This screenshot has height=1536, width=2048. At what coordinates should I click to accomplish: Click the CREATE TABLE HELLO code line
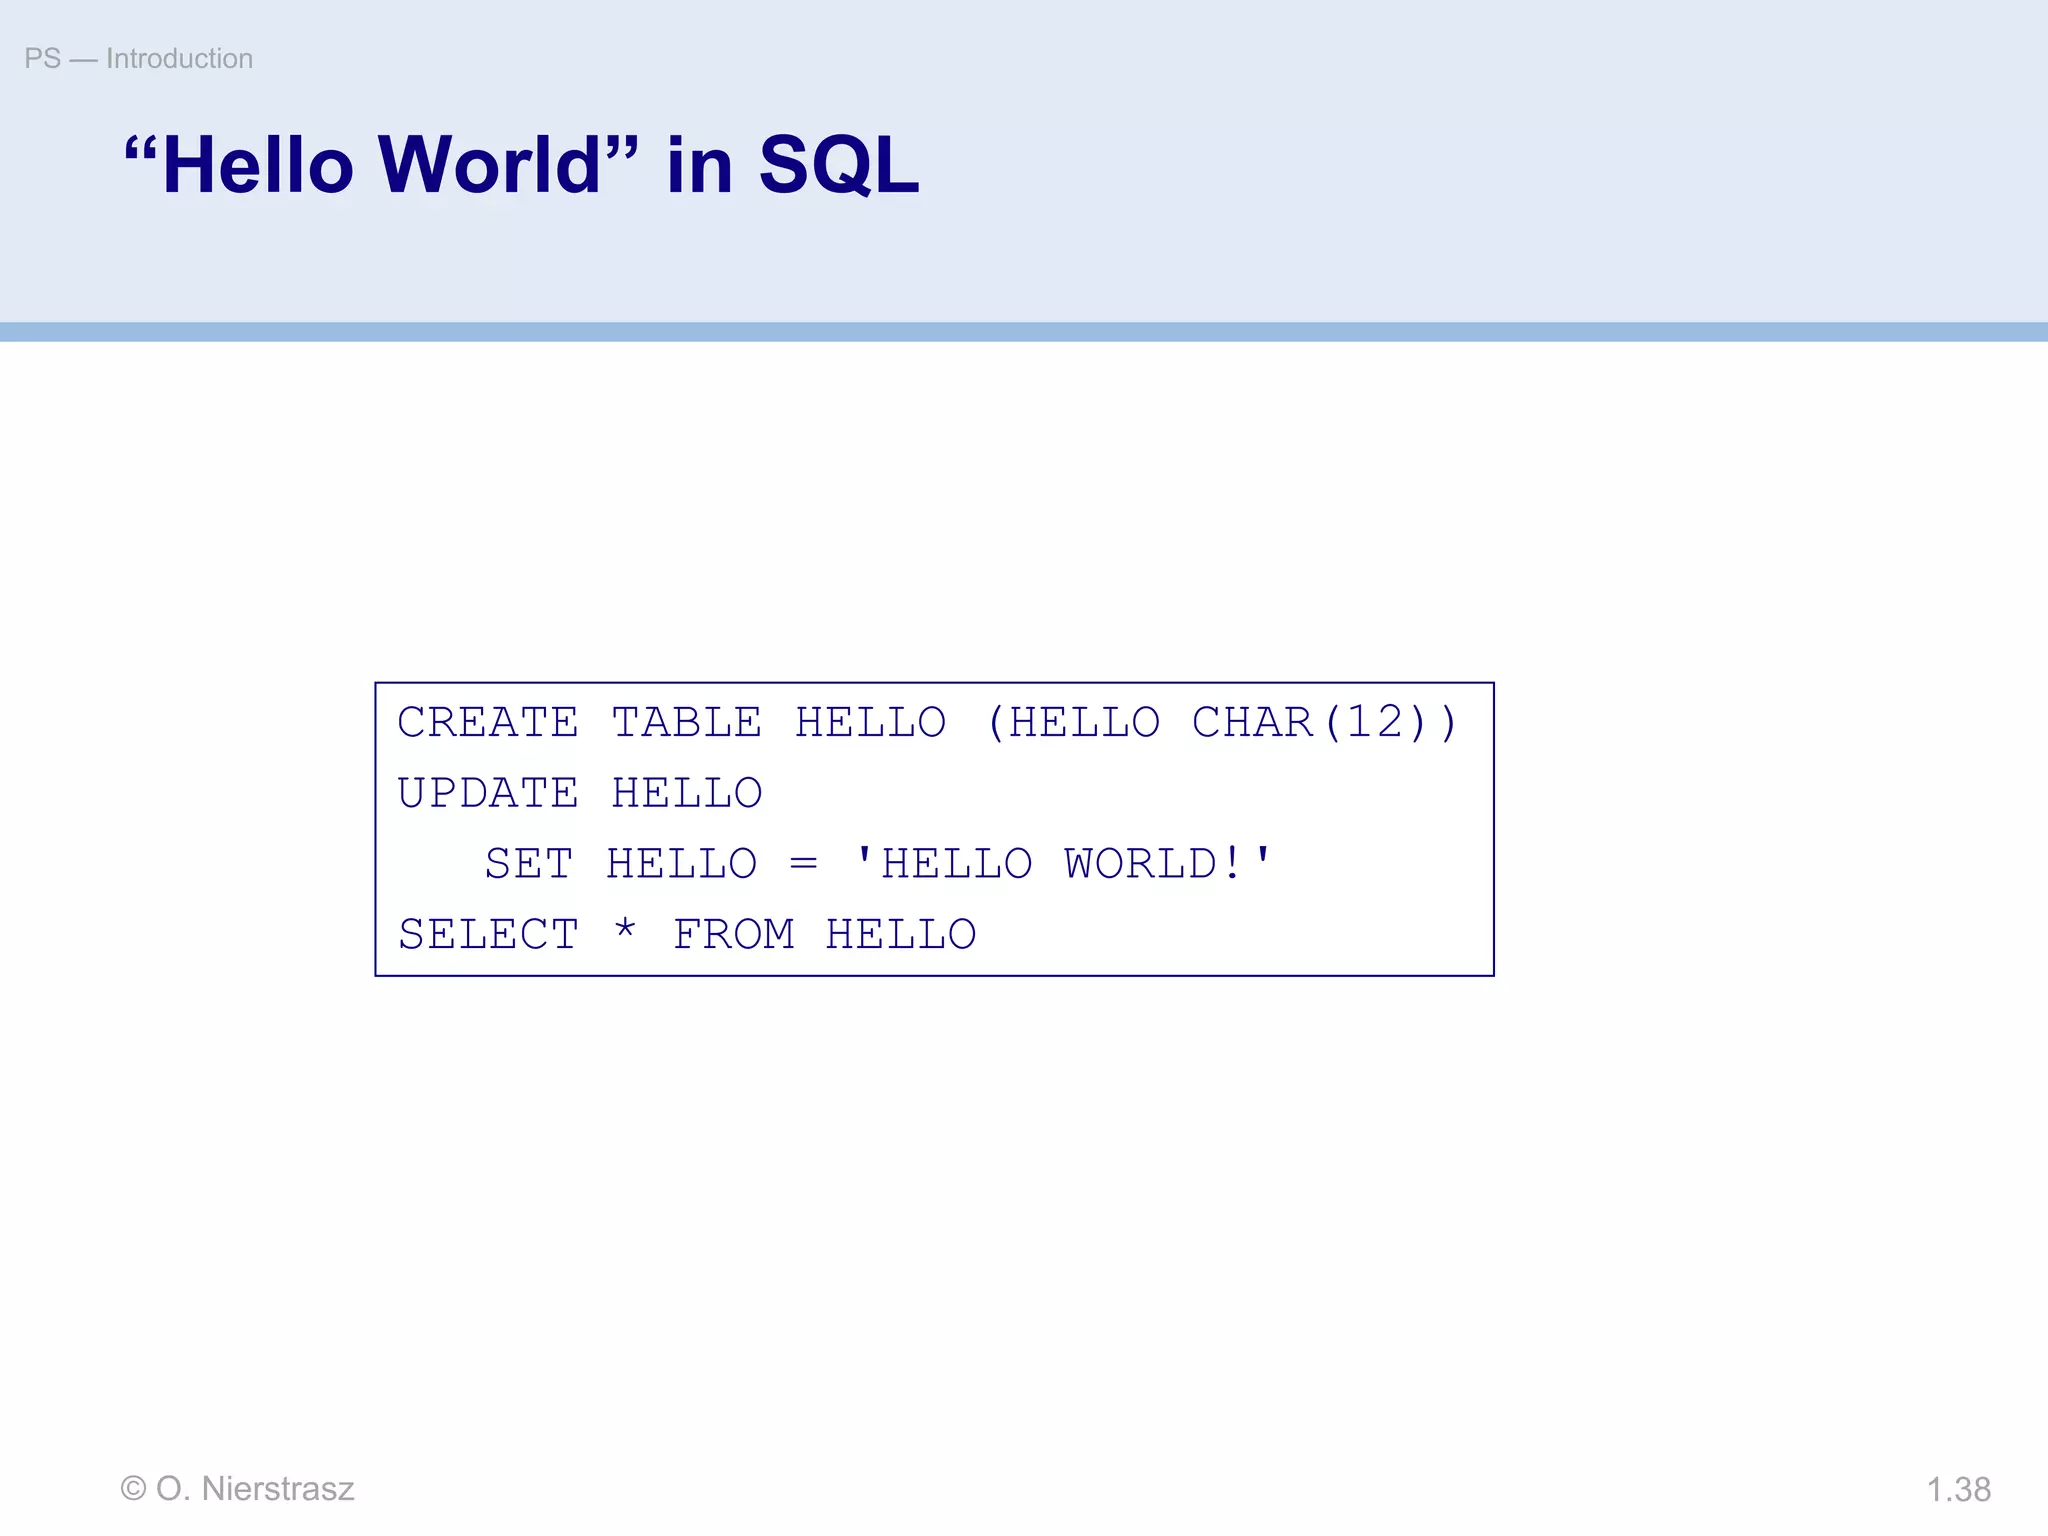pos(927,722)
